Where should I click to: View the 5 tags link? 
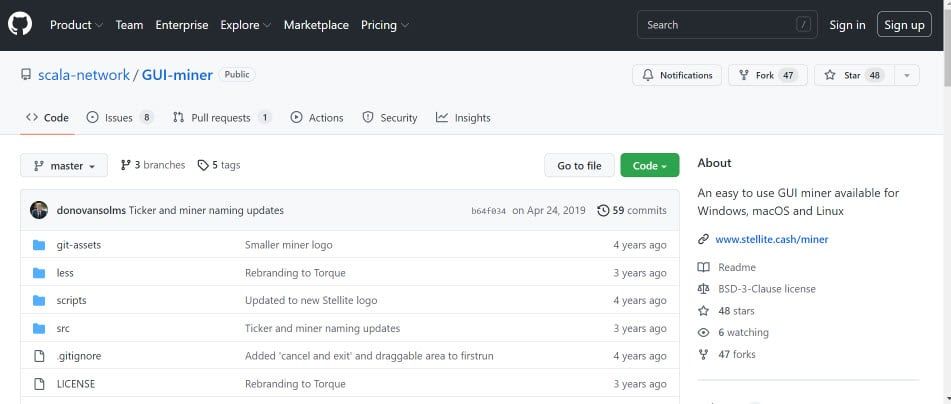pyautogui.click(x=219, y=165)
